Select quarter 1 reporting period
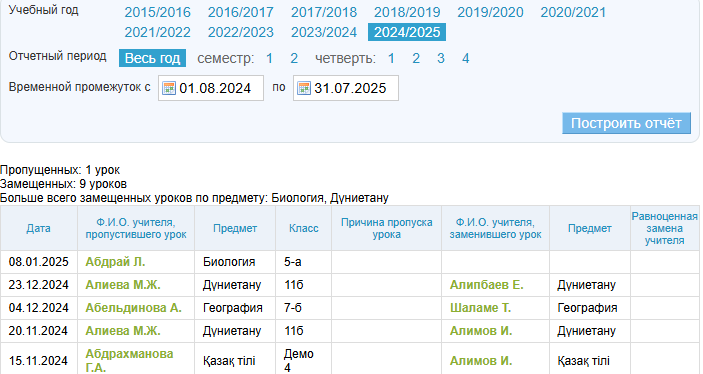This screenshot has width=703, height=374. click(391, 58)
